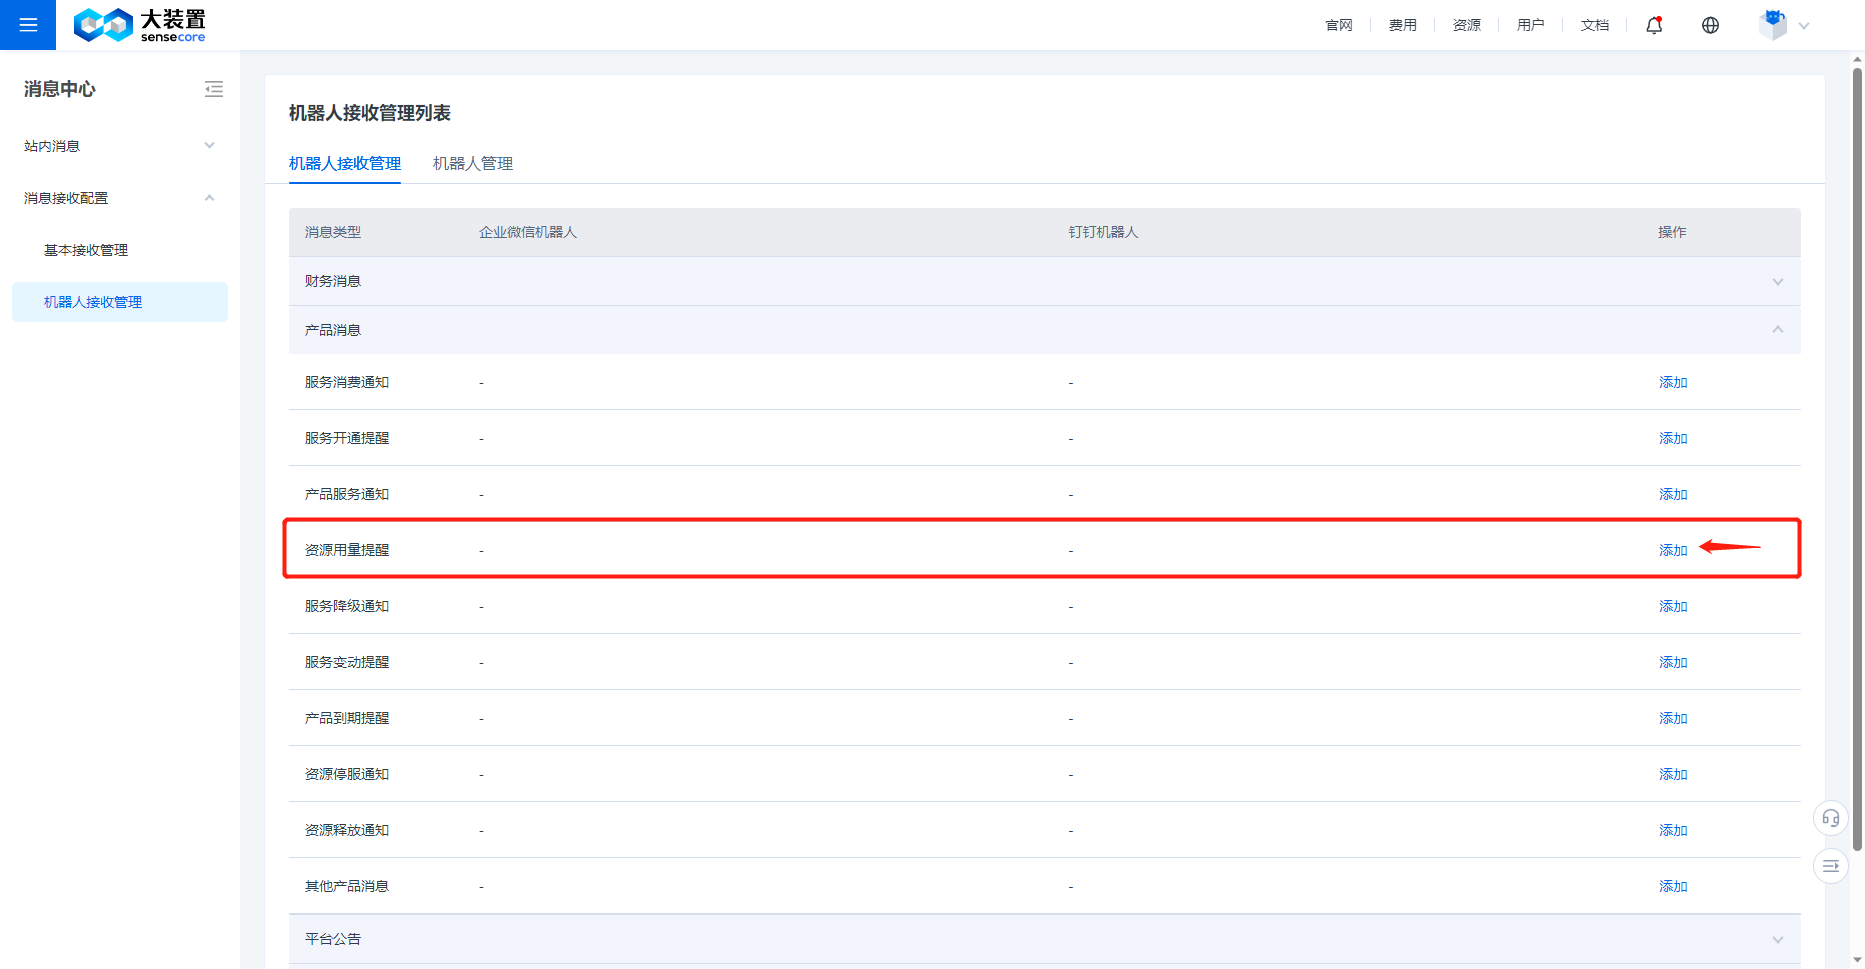The height and width of the screenshot is (969, 1865).
Task: Click the scrollbar down arrow
Action: coord(1857,960)
